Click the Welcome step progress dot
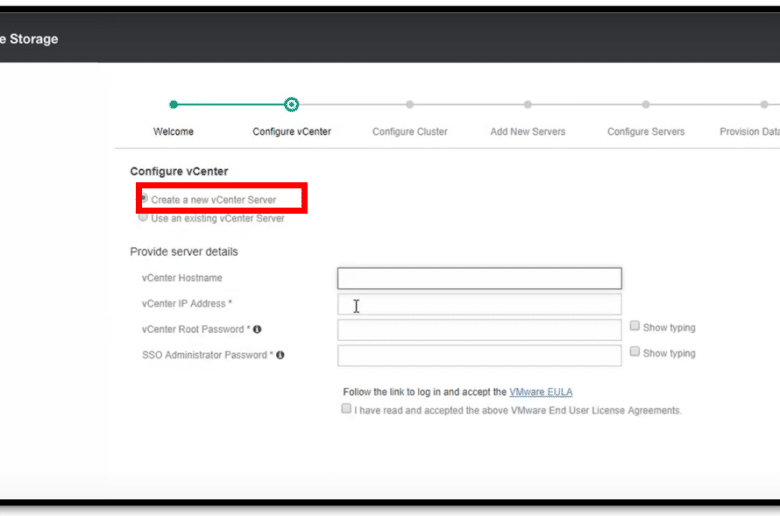This screenshot has width=780, height=516. point(173,104)
